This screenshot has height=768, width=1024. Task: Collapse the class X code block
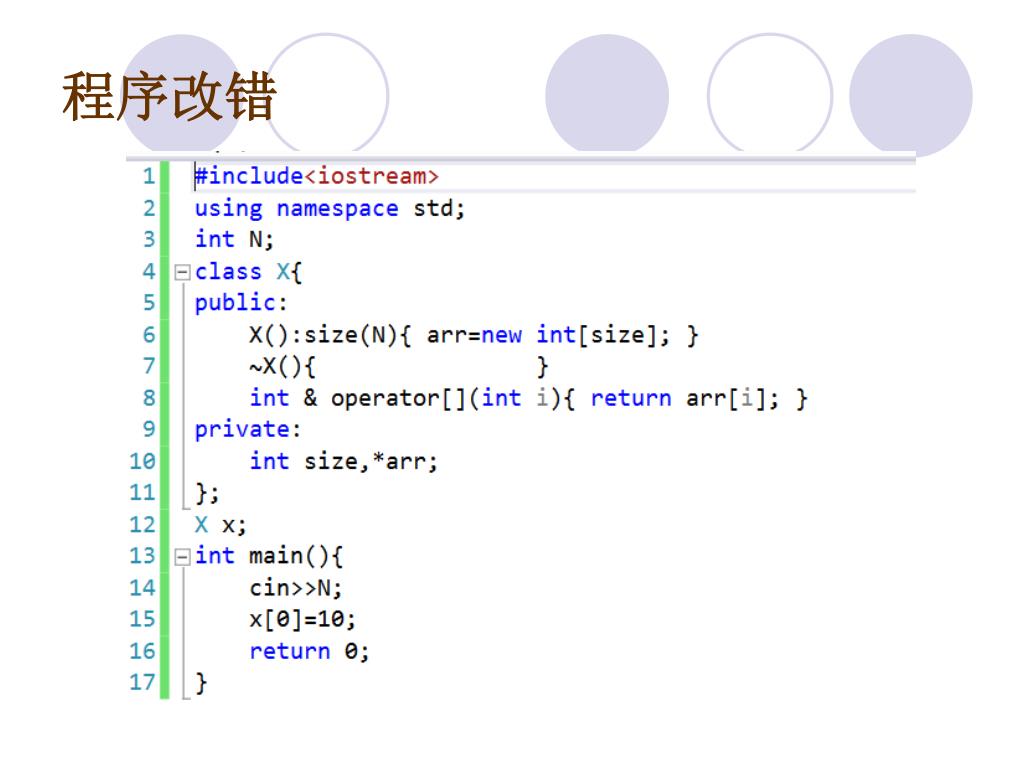[x=182, y=272]
